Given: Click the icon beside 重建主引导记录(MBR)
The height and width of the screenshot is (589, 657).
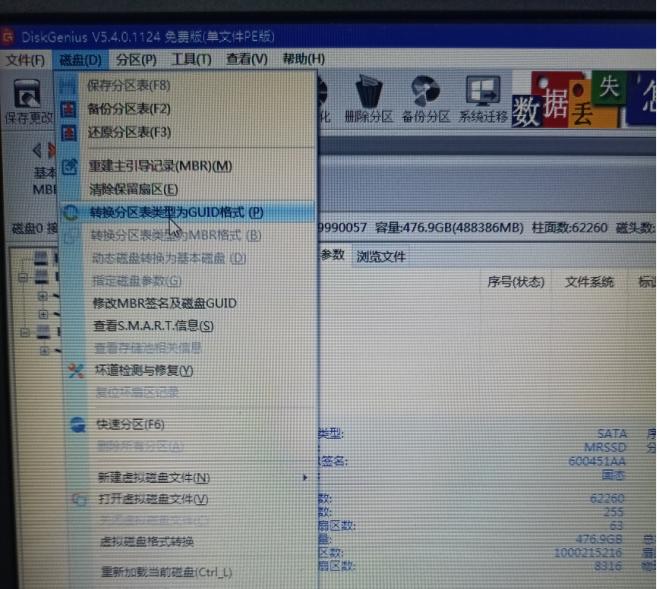Looking at the screenshot, I should point(70,166).
